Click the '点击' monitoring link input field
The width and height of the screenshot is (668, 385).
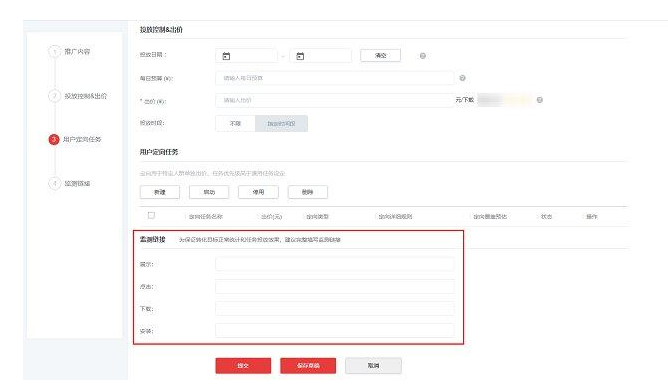(335, 286)
